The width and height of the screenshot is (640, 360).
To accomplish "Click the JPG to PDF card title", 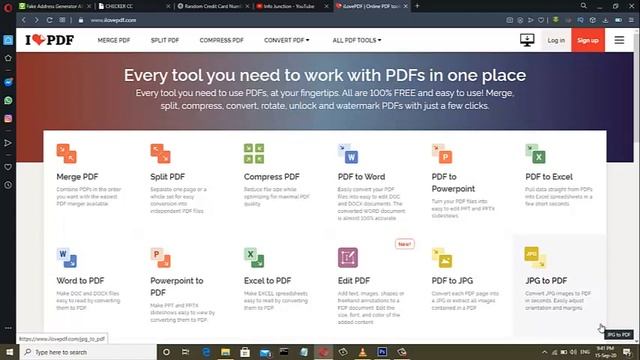I will click(546, 281).
